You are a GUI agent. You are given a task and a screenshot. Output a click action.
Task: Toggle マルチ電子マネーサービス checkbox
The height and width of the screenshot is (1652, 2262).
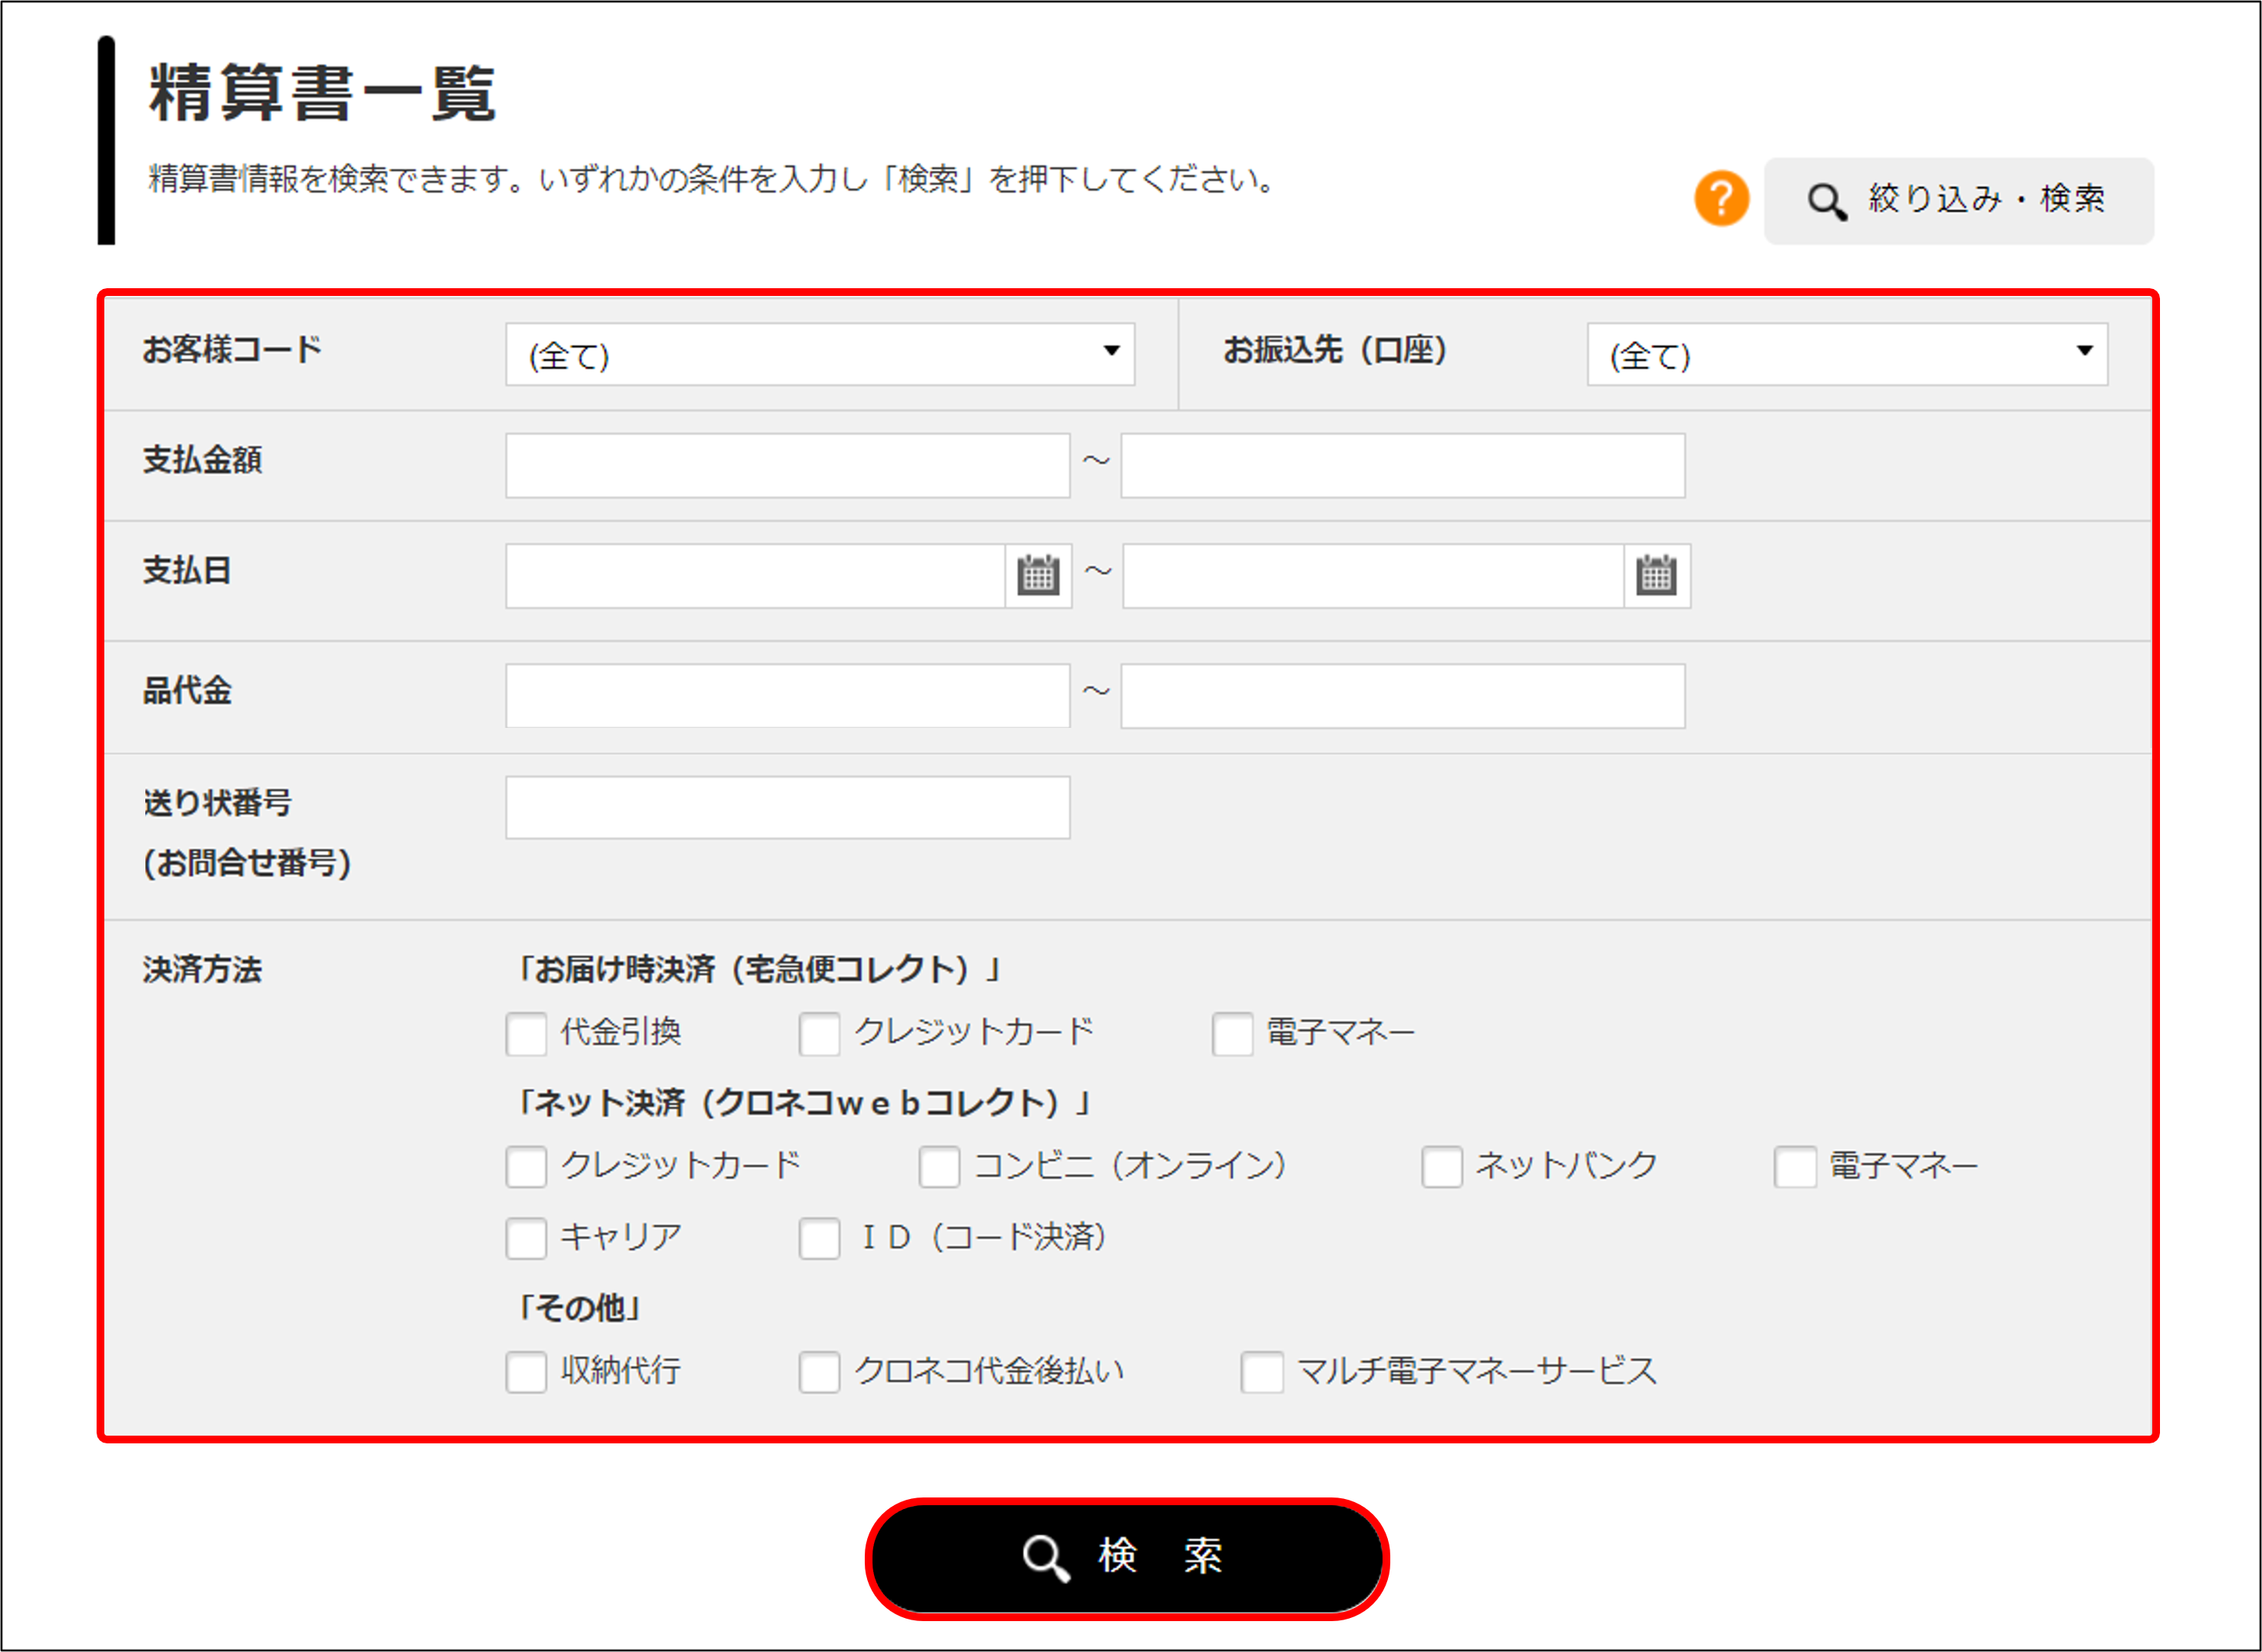1261,1372
